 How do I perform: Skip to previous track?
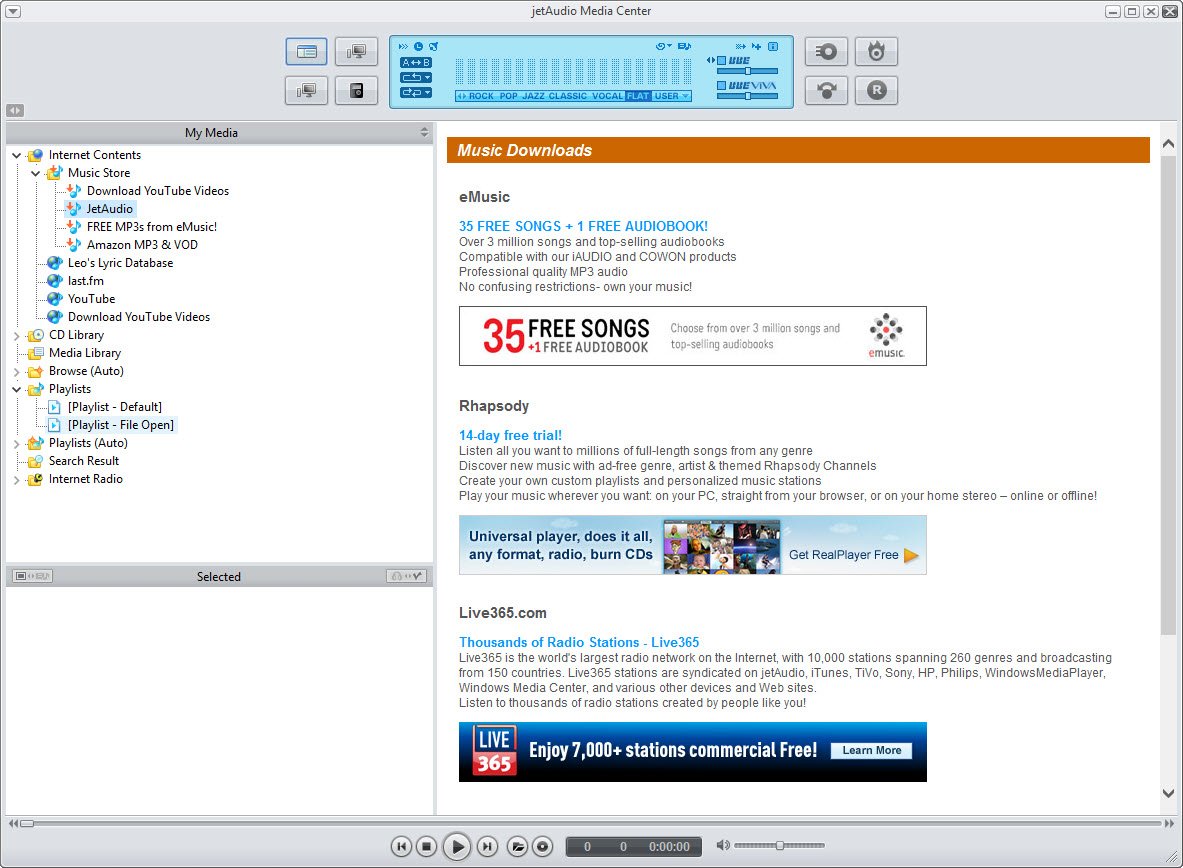pos(401,846)
